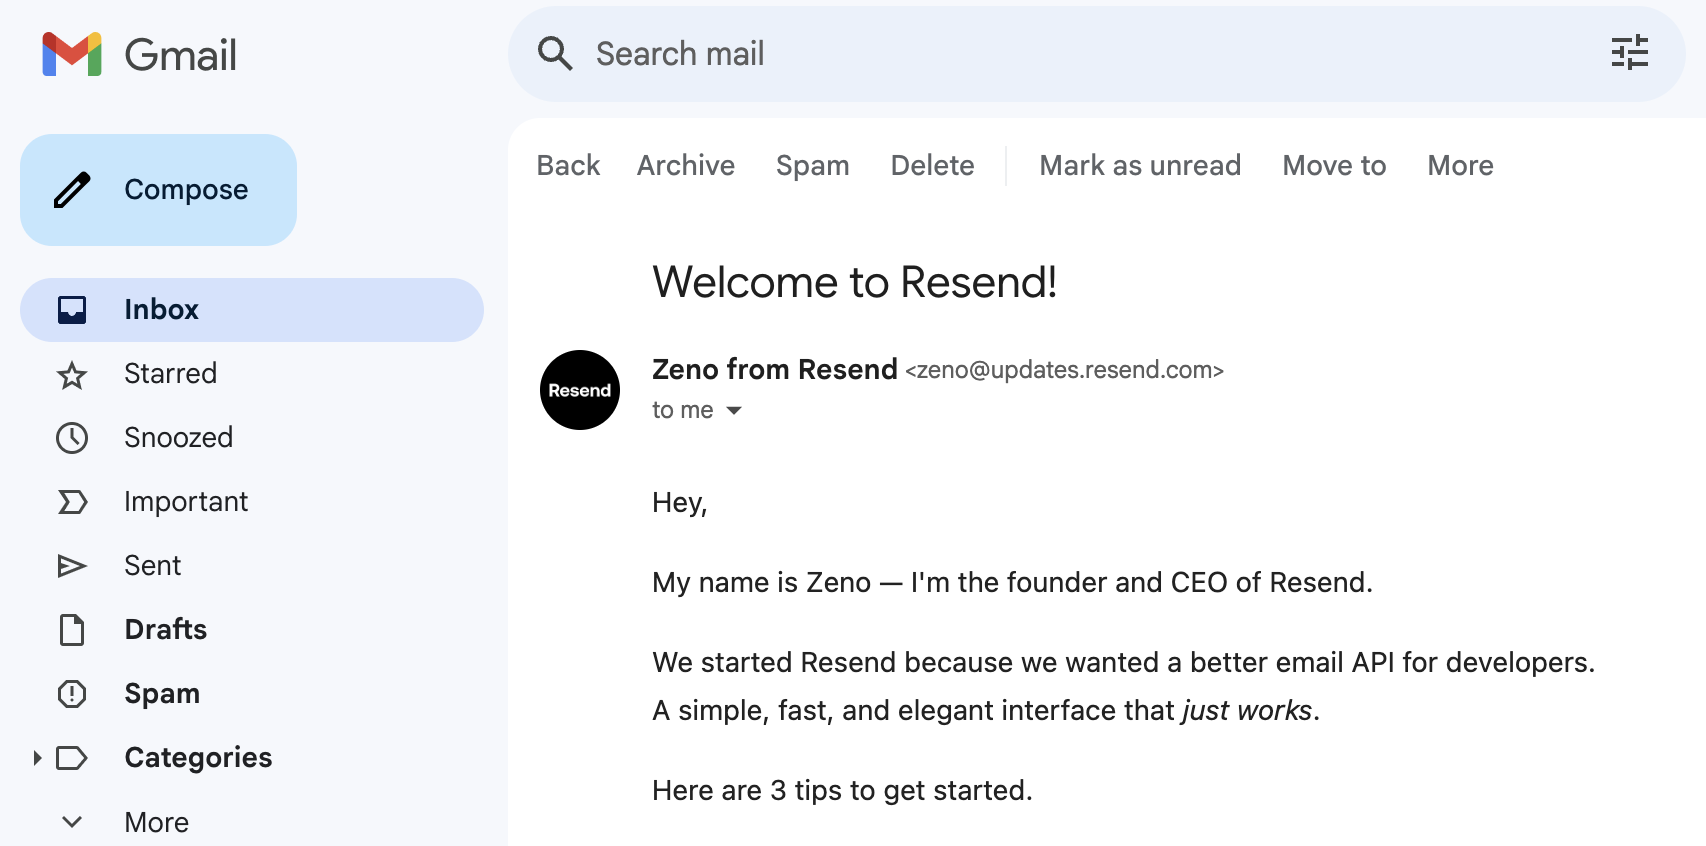Click the Gmail logo icon

click(72, 54)
